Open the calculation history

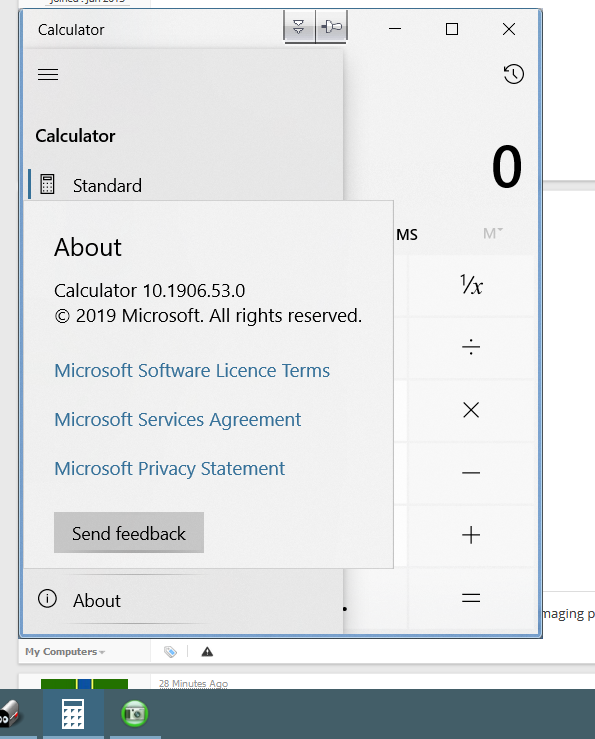coord(513,74)
